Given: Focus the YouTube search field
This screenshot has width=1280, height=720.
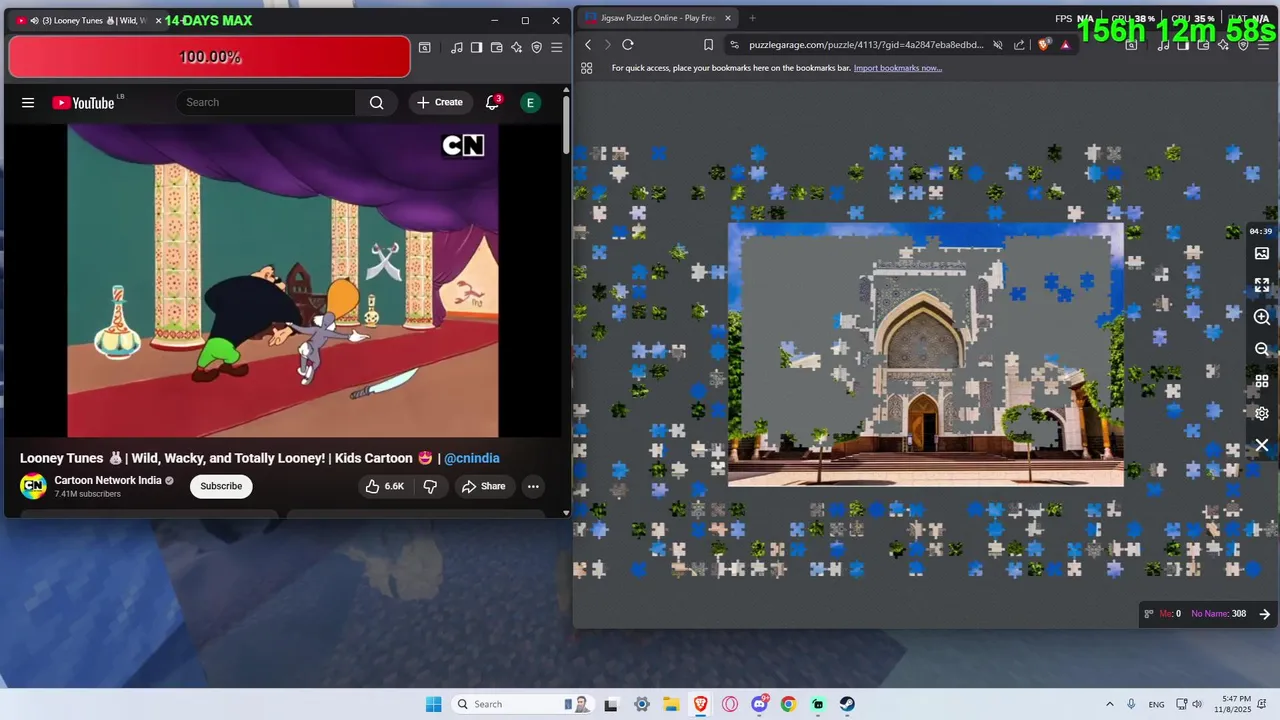Looking at the screenshot, I should [266, 102].
